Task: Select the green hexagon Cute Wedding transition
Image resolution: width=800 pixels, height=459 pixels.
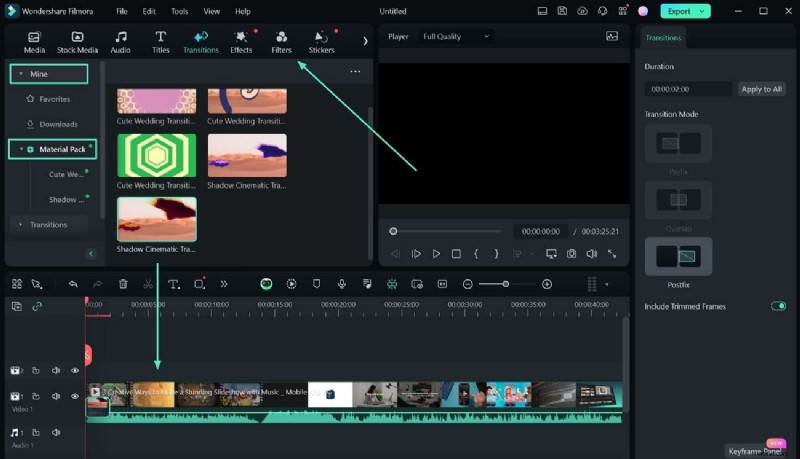Action: point(157,156)
